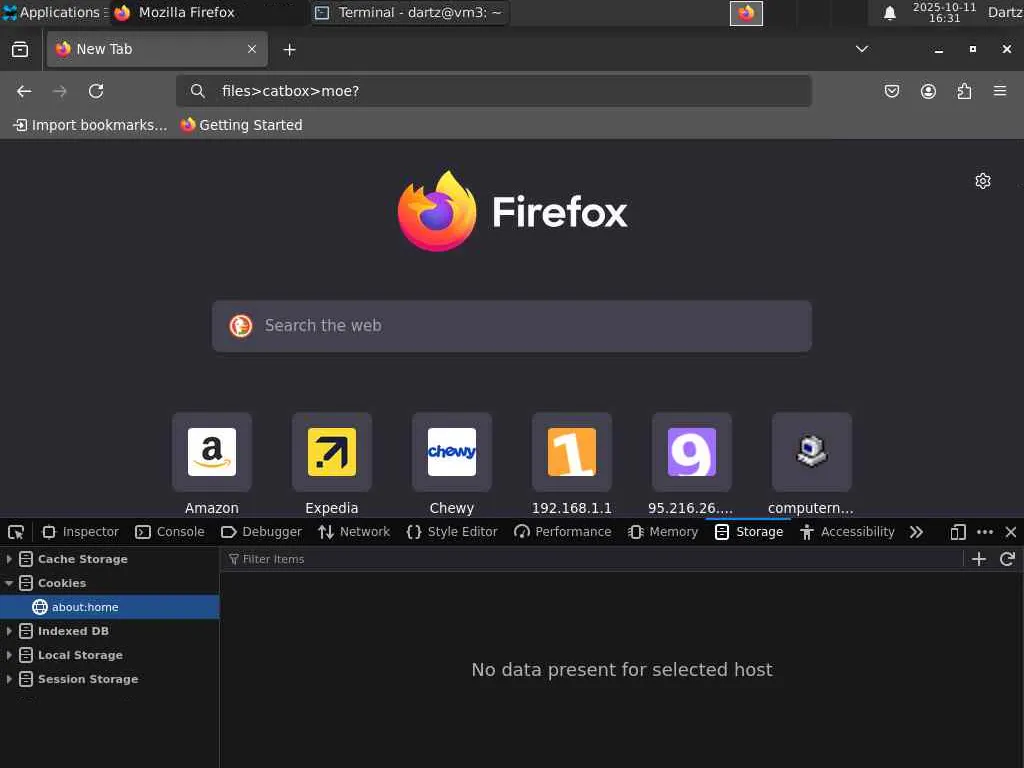Open new tab personalize gear icon
The width and height of the screenshot is (1024, 768).
(x=983, y=181)
